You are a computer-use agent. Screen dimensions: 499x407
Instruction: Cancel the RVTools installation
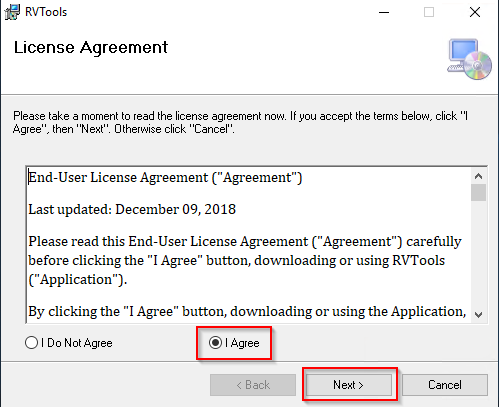445,385
